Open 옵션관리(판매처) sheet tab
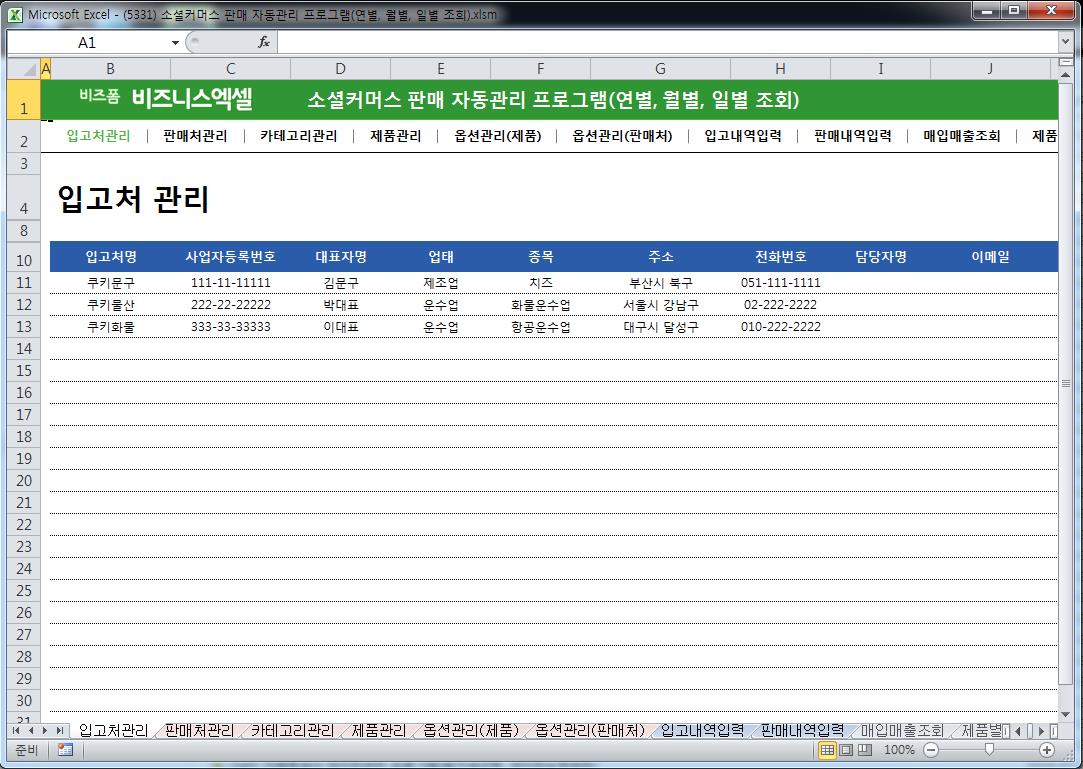1083x769 pixels. pos(591,730)
